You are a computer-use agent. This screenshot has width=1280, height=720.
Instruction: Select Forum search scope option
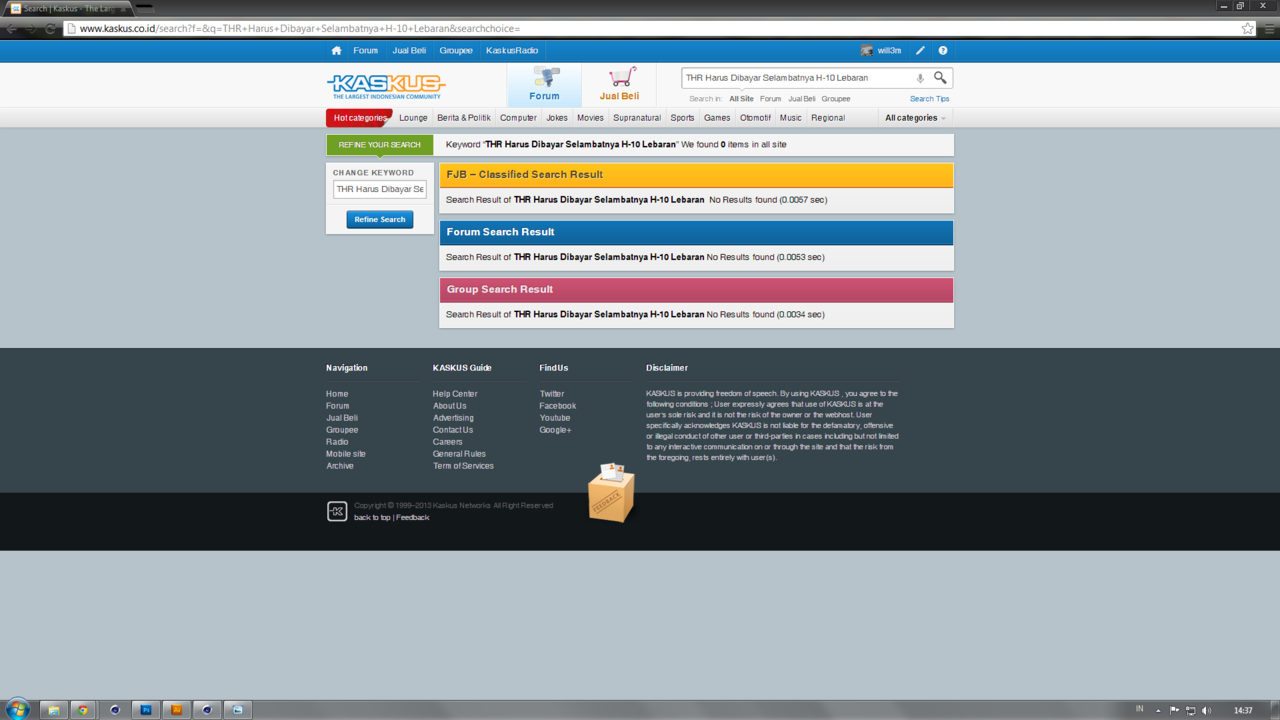tap(770, 99)
